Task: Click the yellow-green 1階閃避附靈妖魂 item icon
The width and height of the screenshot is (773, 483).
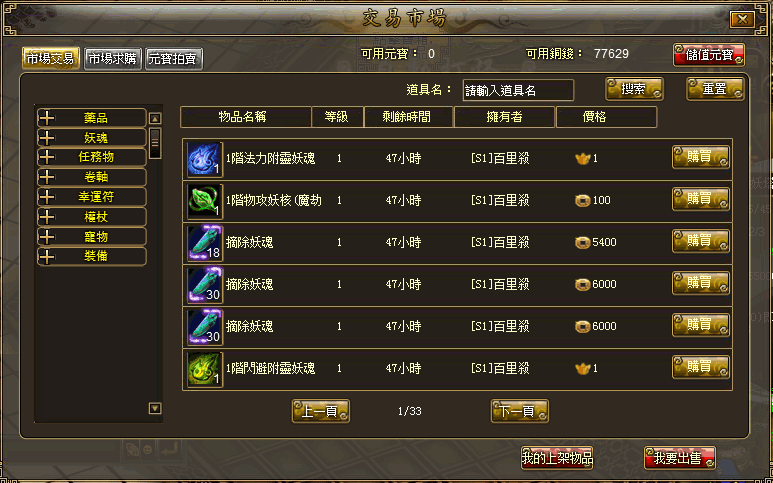Action: (205, 369)
